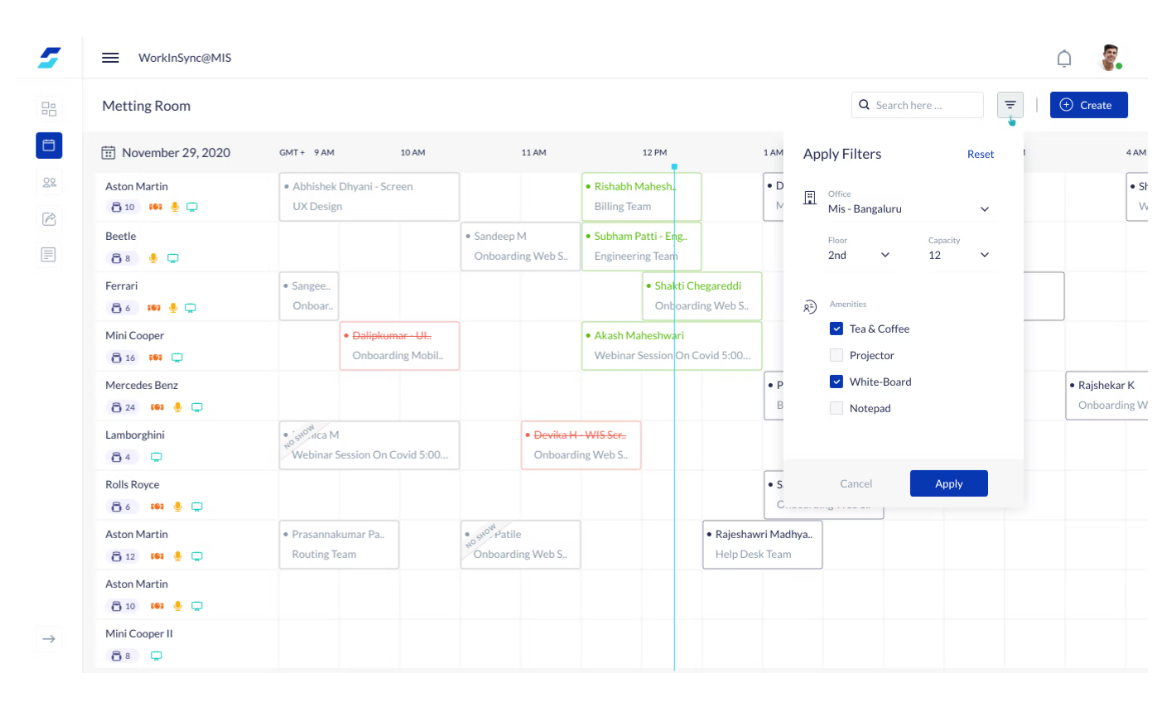Image resolution: width=1163 pixels, height=701 pixels.
Task: Open the notes/list icon in sidebar
Action: tap(48, 254)
